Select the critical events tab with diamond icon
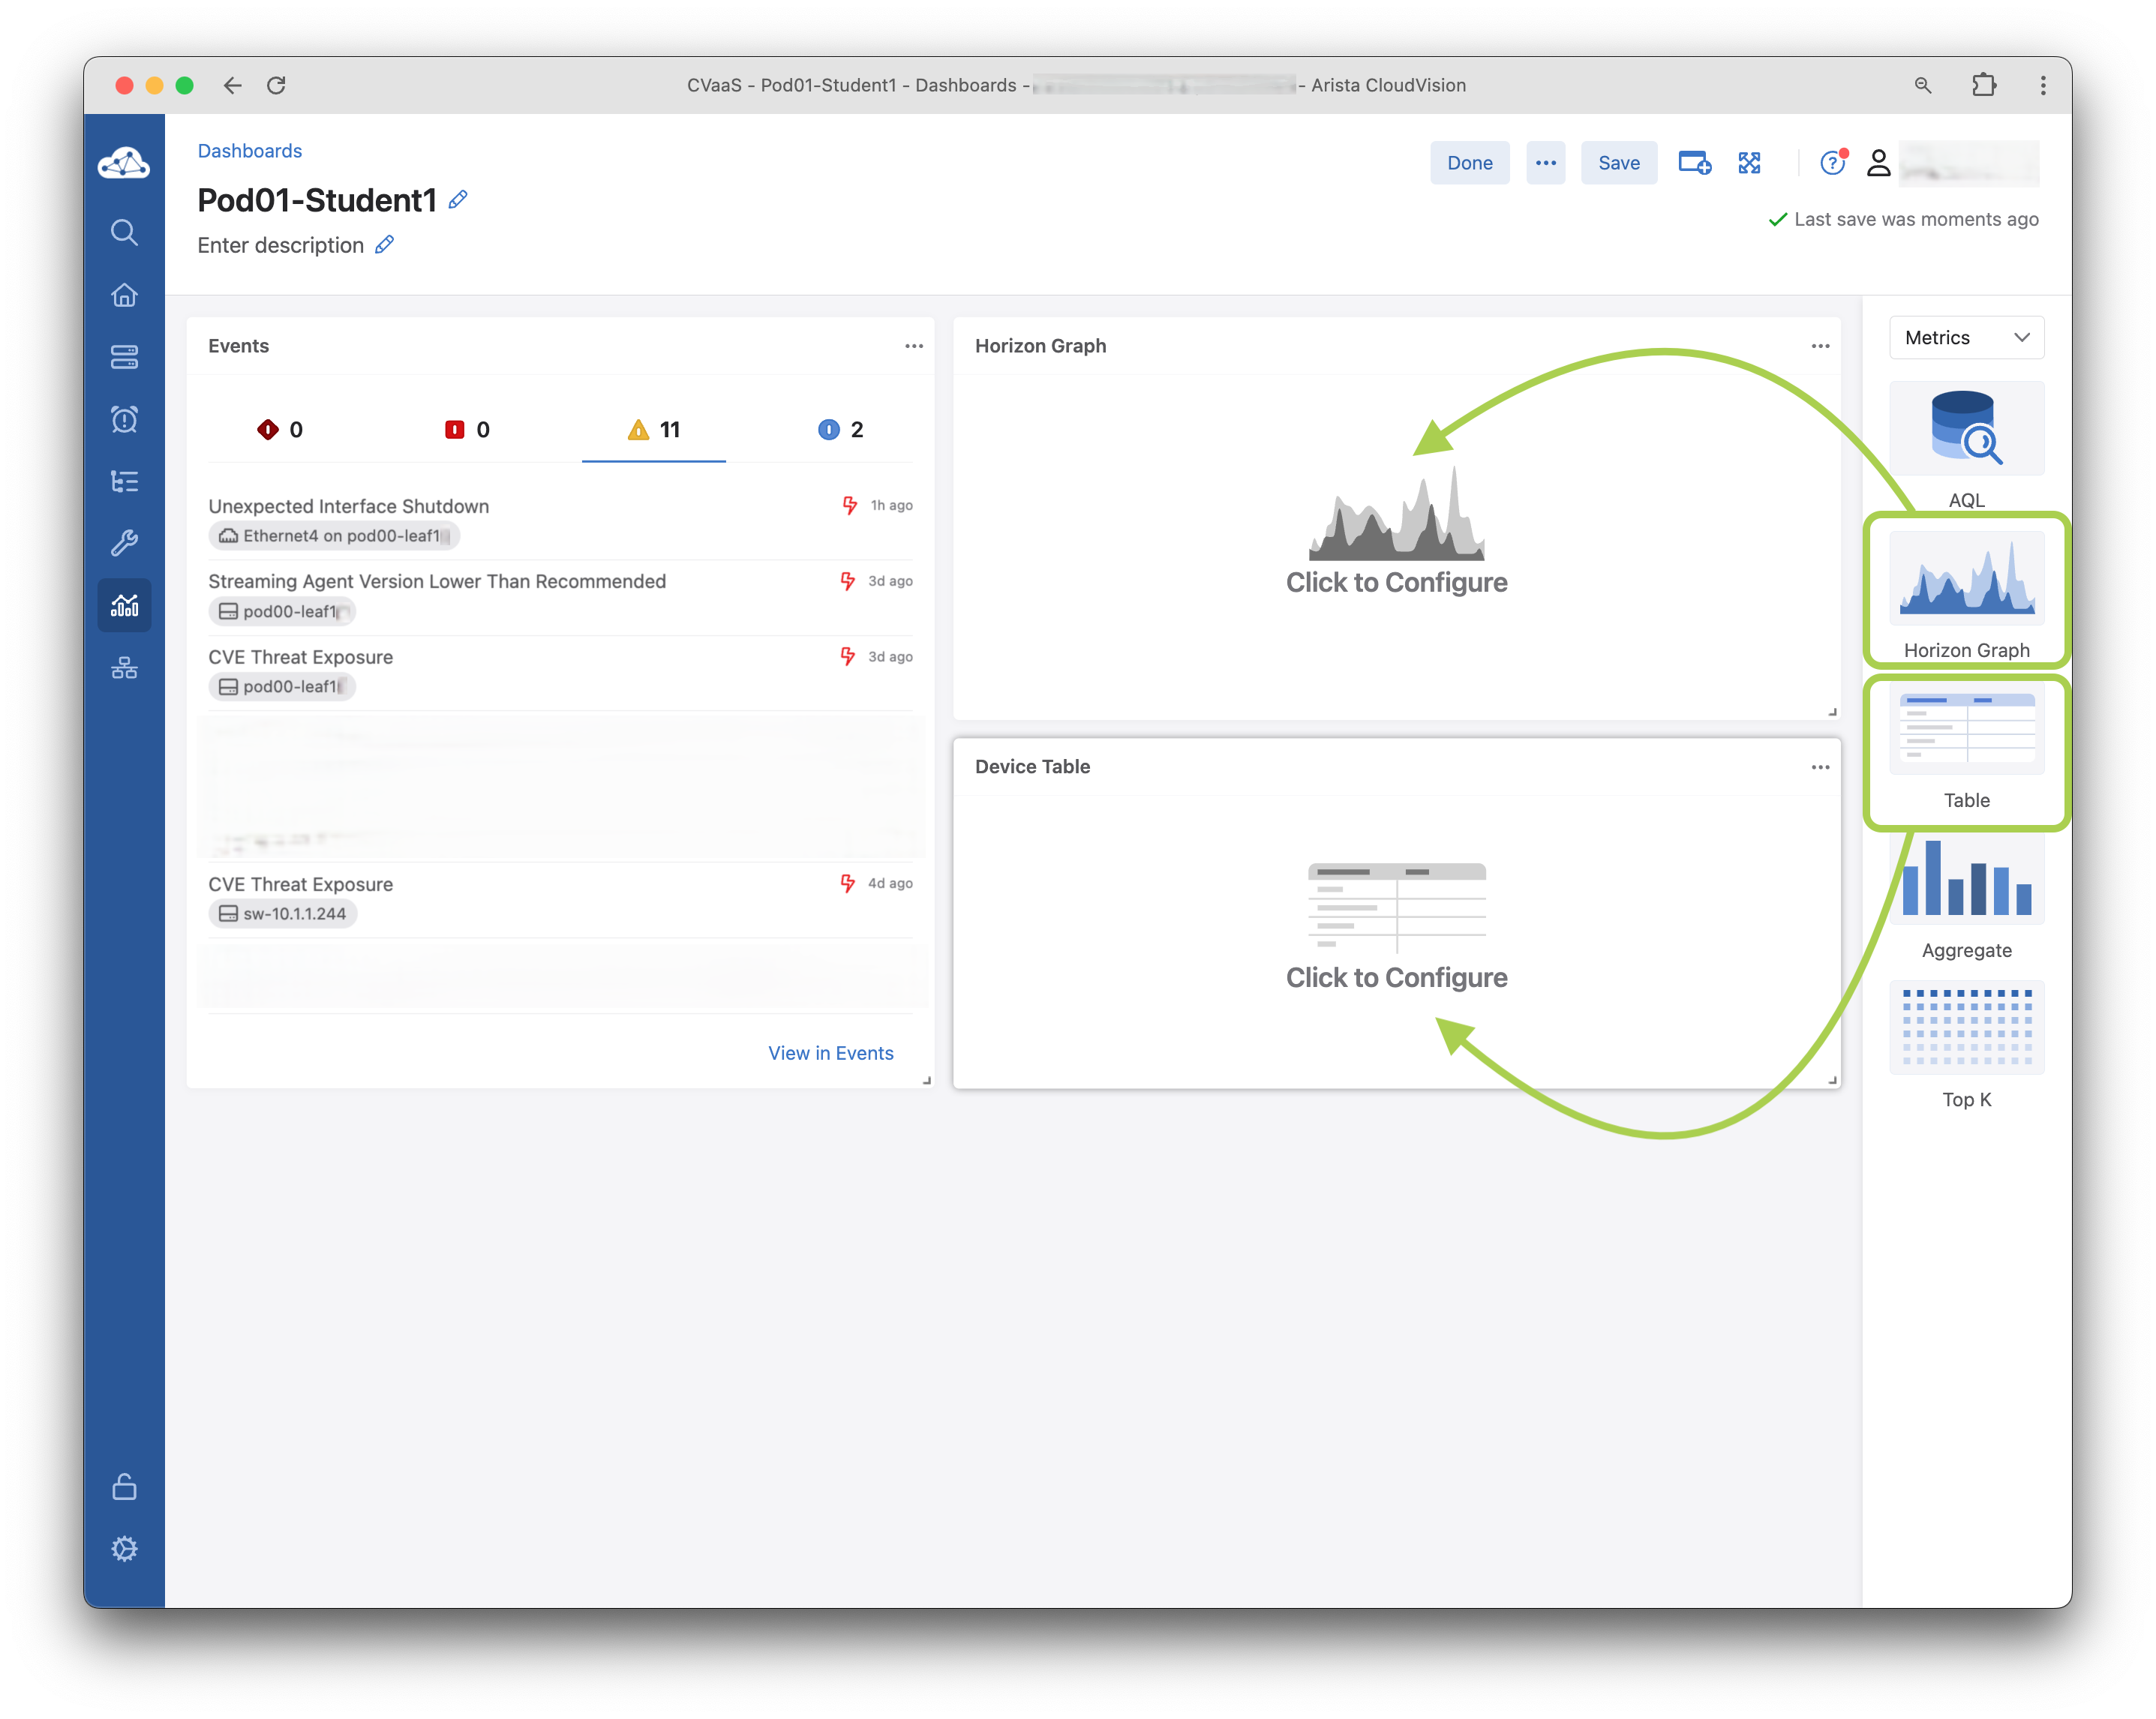Image resolution: width=2156 pixels, height=1719 pixels. coord(280,430)
